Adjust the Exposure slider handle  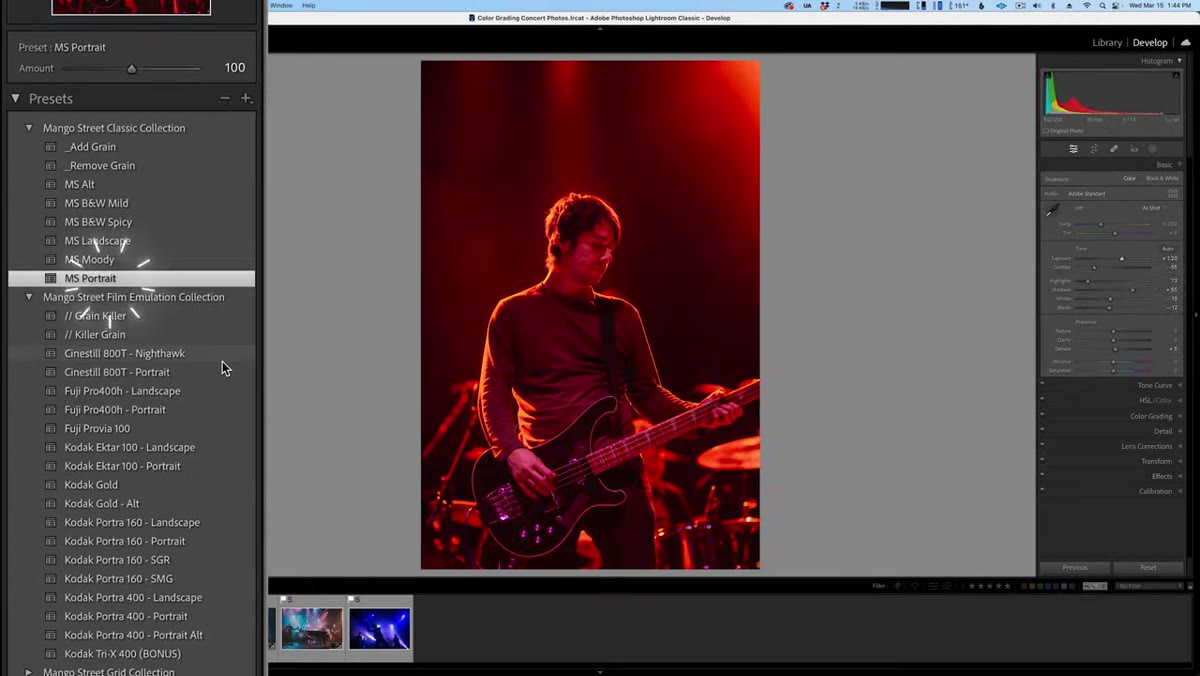pos(1122,259)
